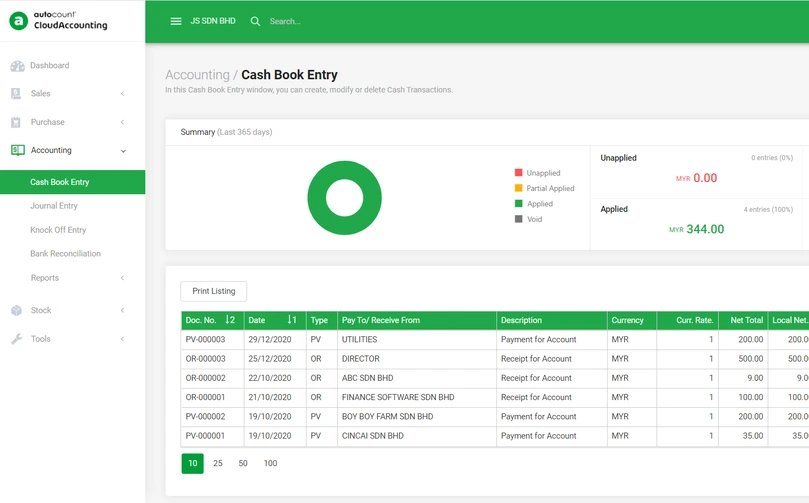The width and height of the screenshot is (809, 503).
Task: Click the search magnifier icon
Action: 255,21
